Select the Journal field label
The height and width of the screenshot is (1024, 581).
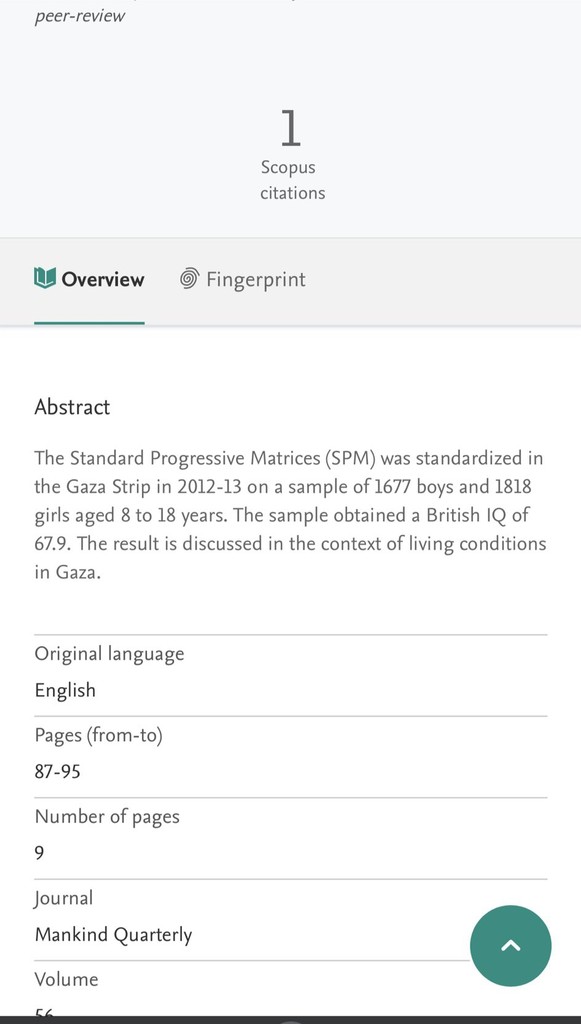tap(64, 899)
